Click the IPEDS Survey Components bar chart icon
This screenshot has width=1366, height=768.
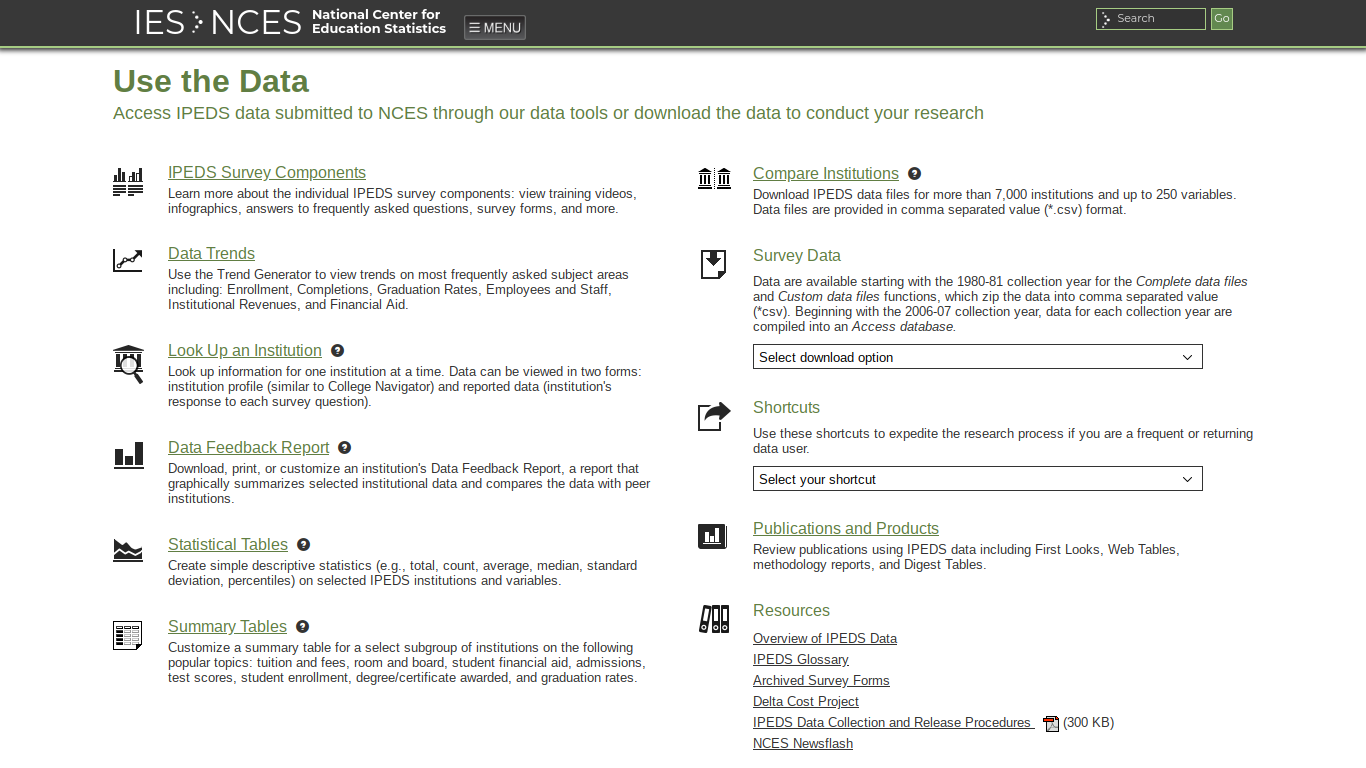pos(128,182)
